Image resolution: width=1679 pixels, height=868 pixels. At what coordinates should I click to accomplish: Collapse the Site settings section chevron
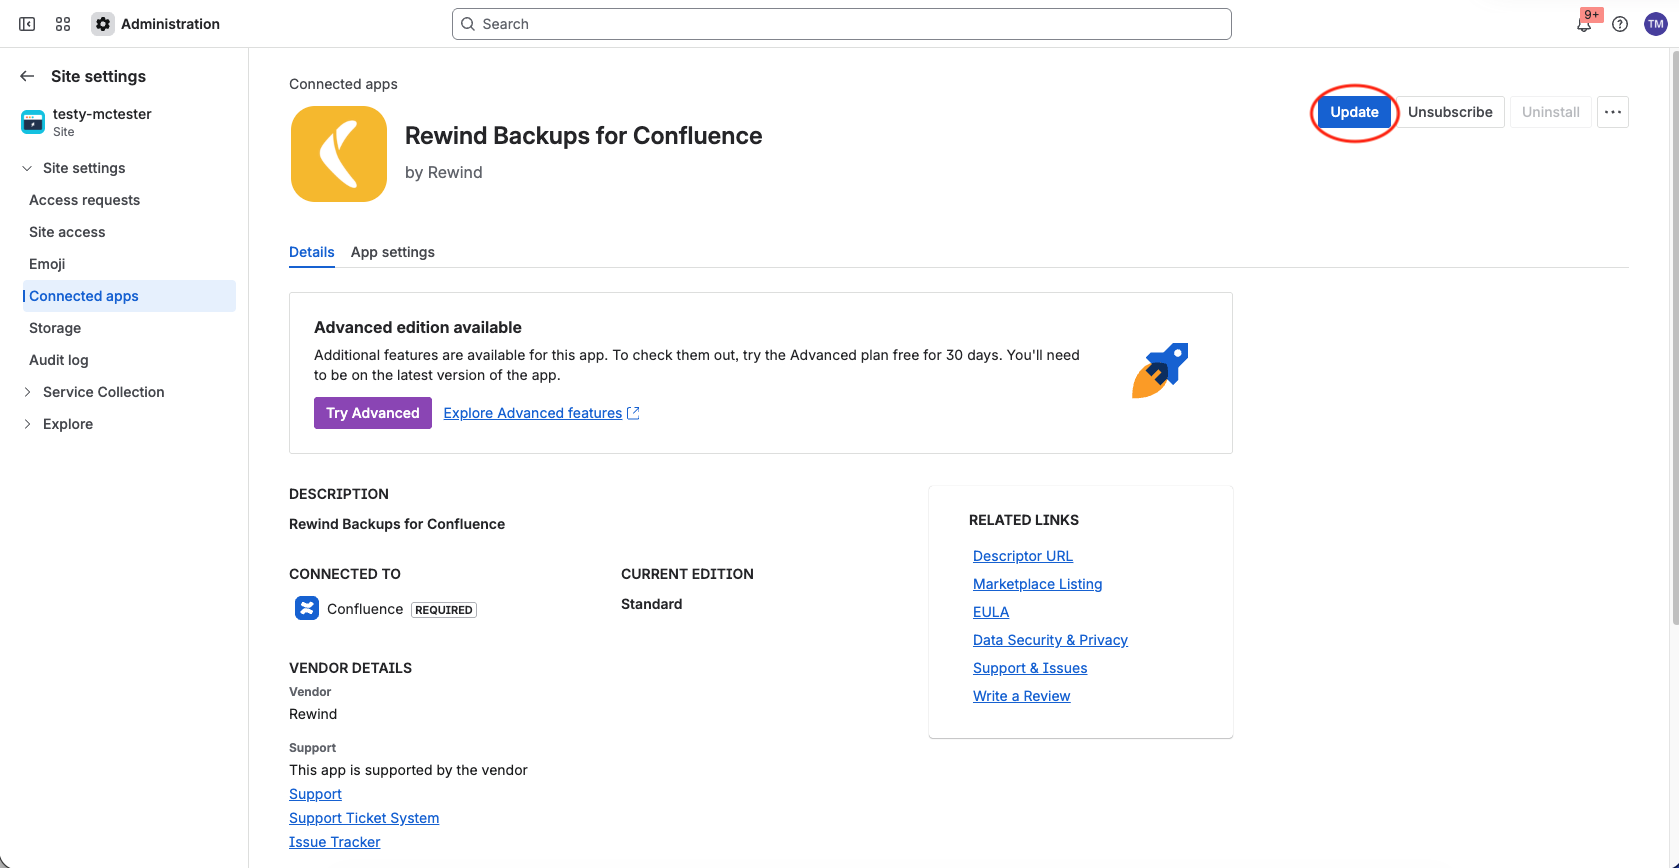27,168
